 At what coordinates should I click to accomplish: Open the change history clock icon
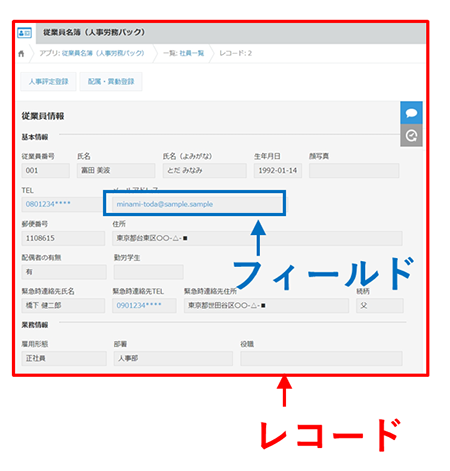pos(411,135)
